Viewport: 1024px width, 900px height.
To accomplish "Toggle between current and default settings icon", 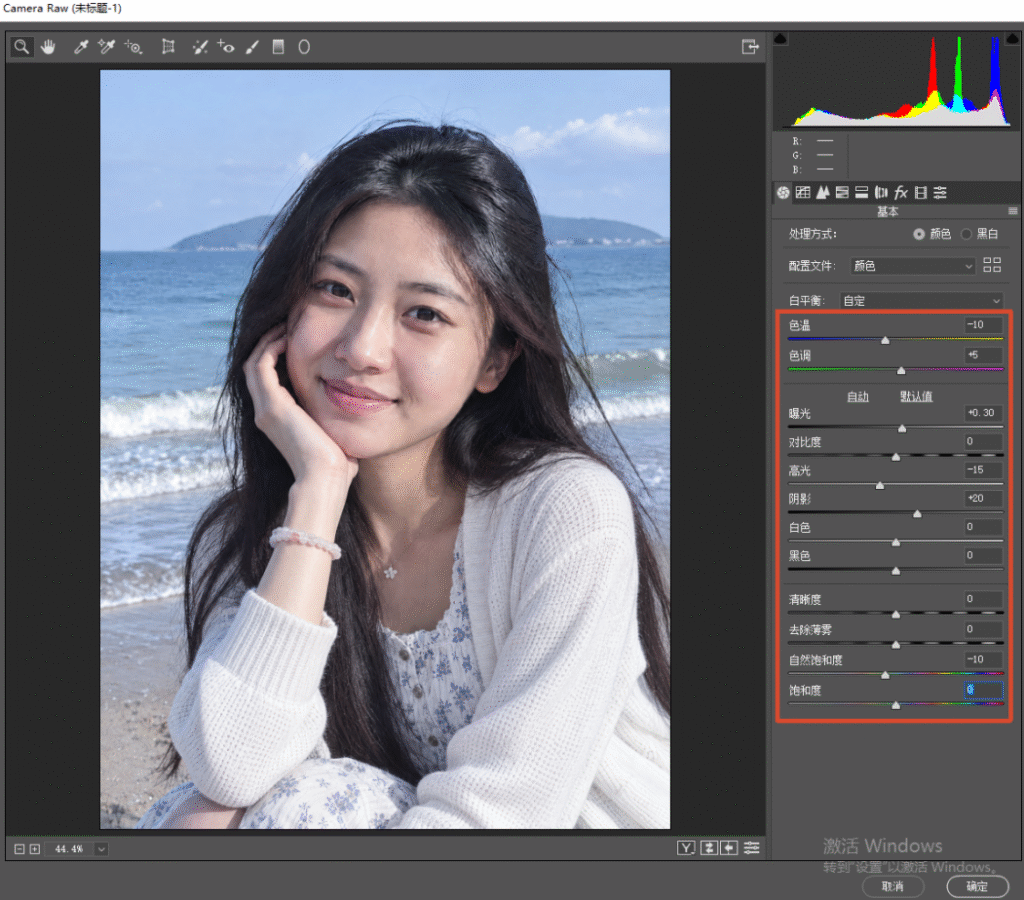I will [752, 848].
